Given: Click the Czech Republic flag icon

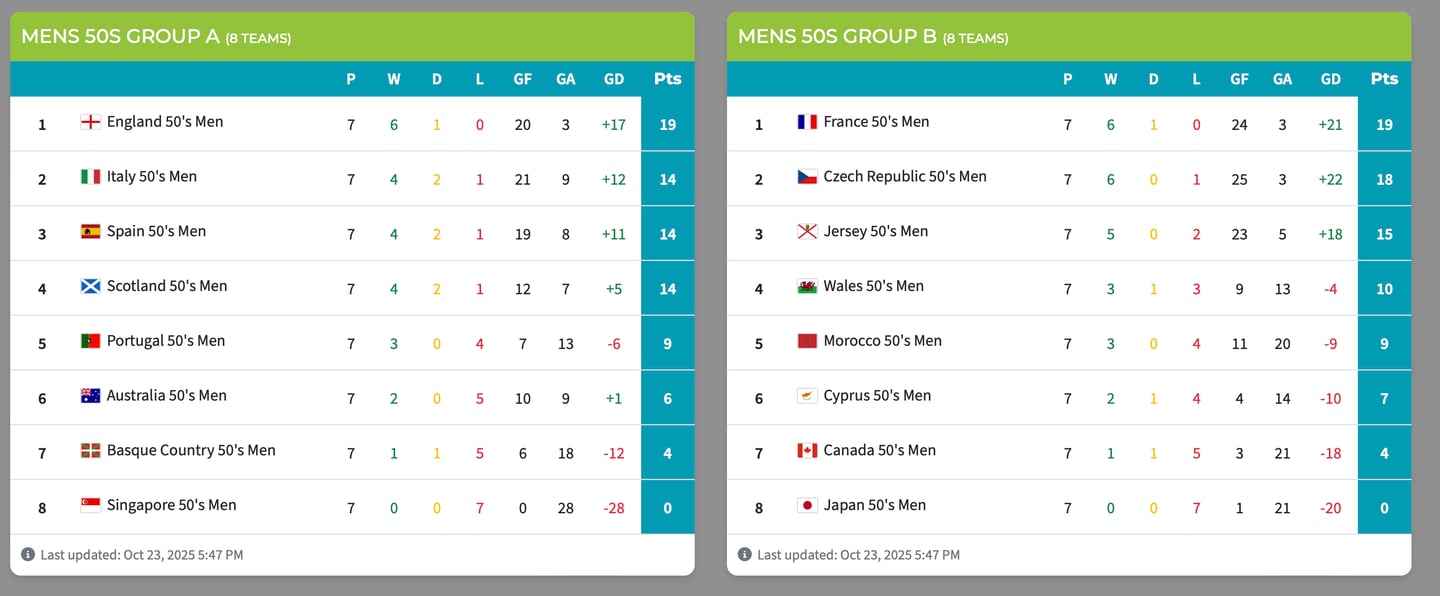Looking at the screenshot, I should 807,177.
